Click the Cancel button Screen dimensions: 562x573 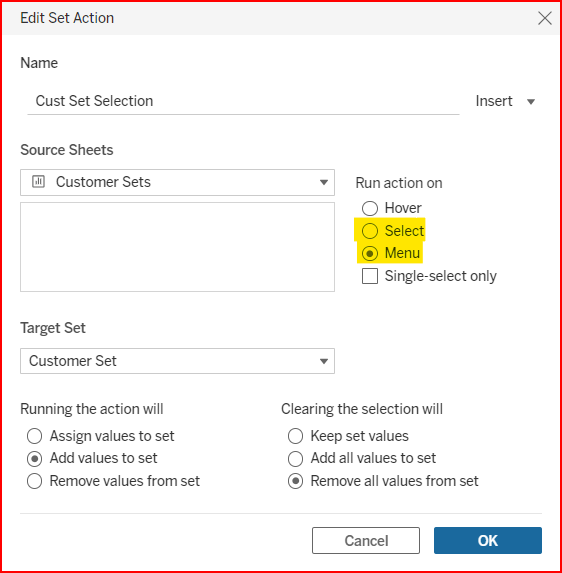(366, 540)
